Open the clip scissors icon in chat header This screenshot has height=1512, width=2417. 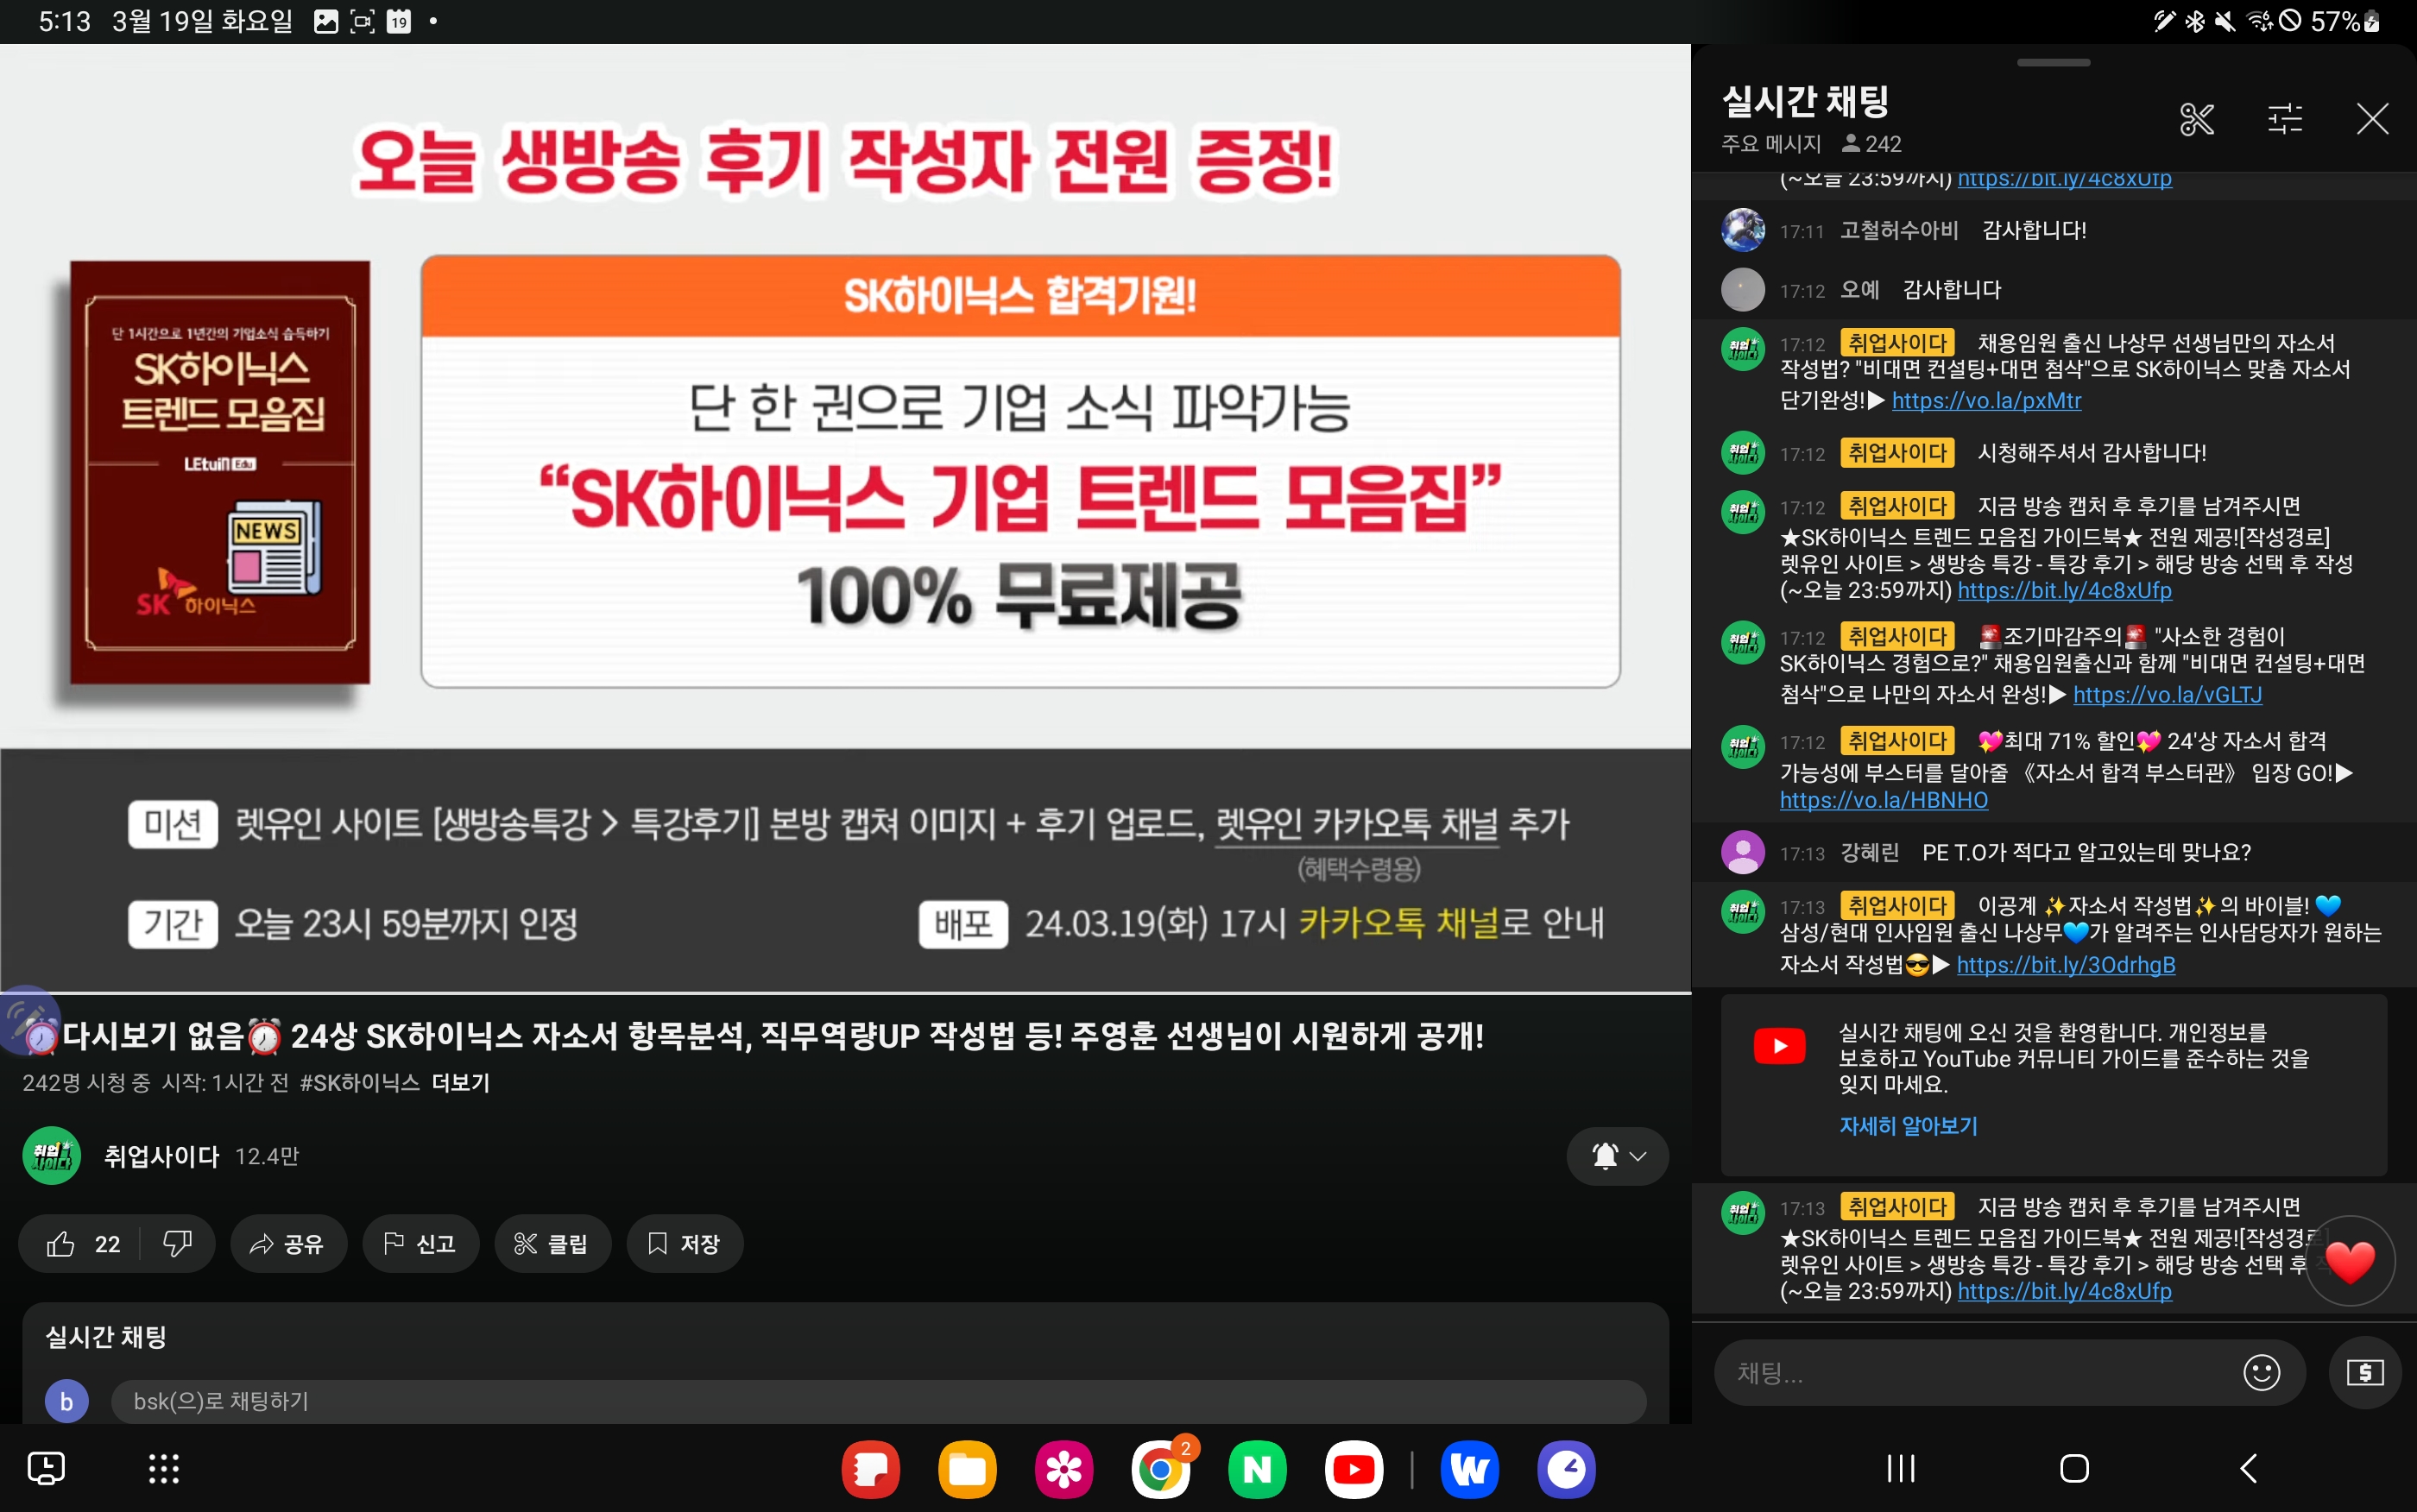[x=2196, y=119]
